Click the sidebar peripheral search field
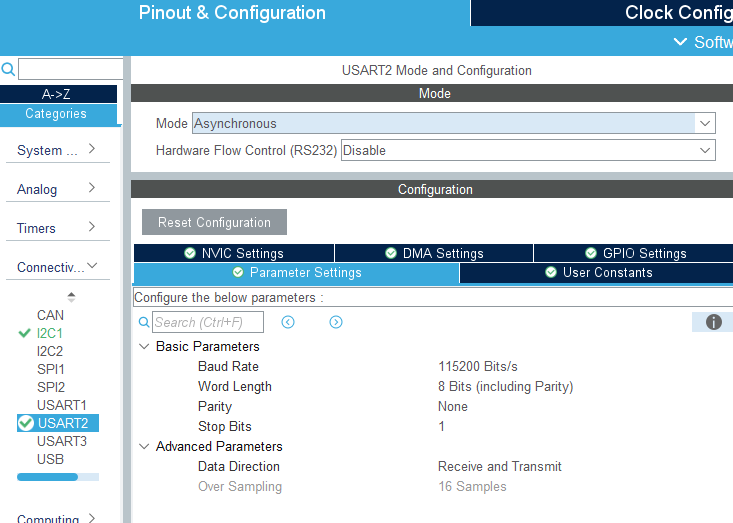 (x=71, y=69)
